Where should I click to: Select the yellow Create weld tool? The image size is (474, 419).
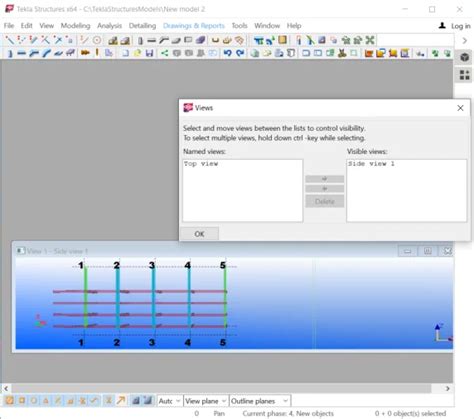(97, 53)
